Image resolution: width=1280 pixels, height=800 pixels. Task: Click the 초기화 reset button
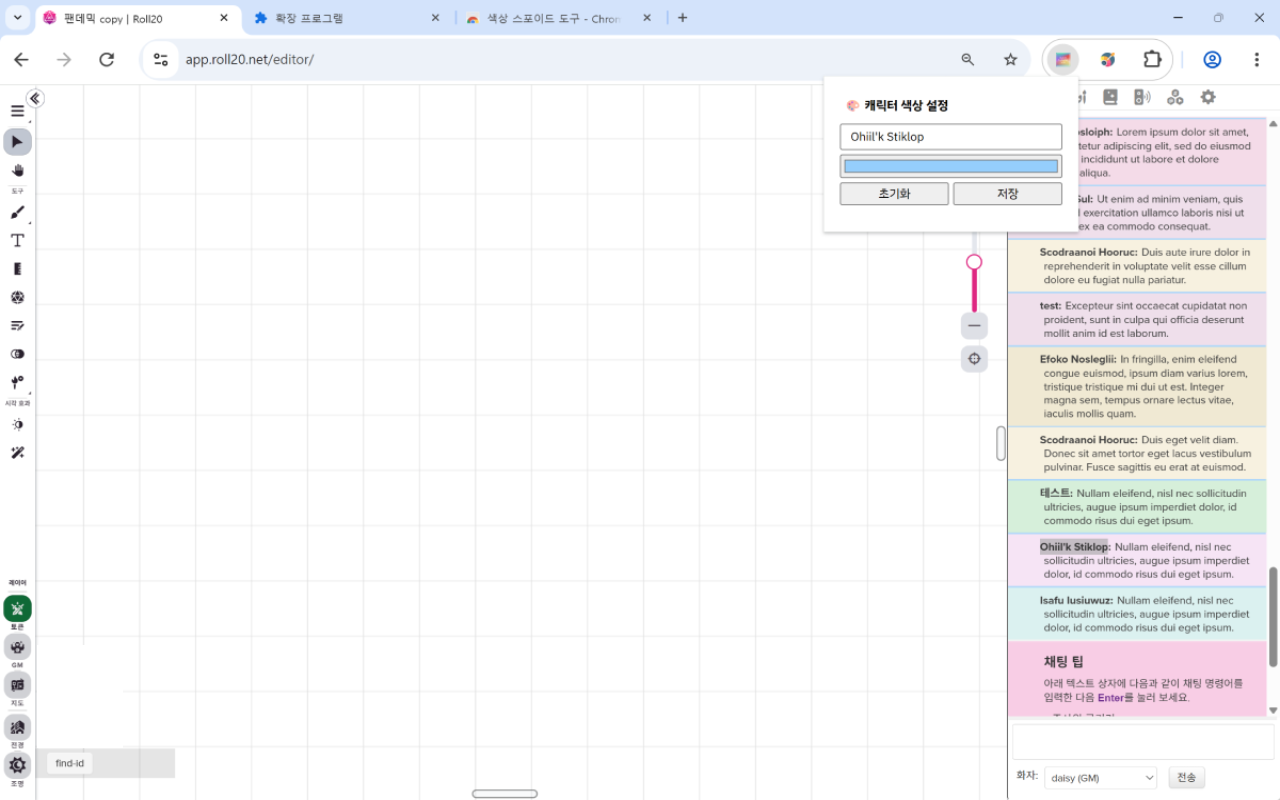click(x=894, y=194)
